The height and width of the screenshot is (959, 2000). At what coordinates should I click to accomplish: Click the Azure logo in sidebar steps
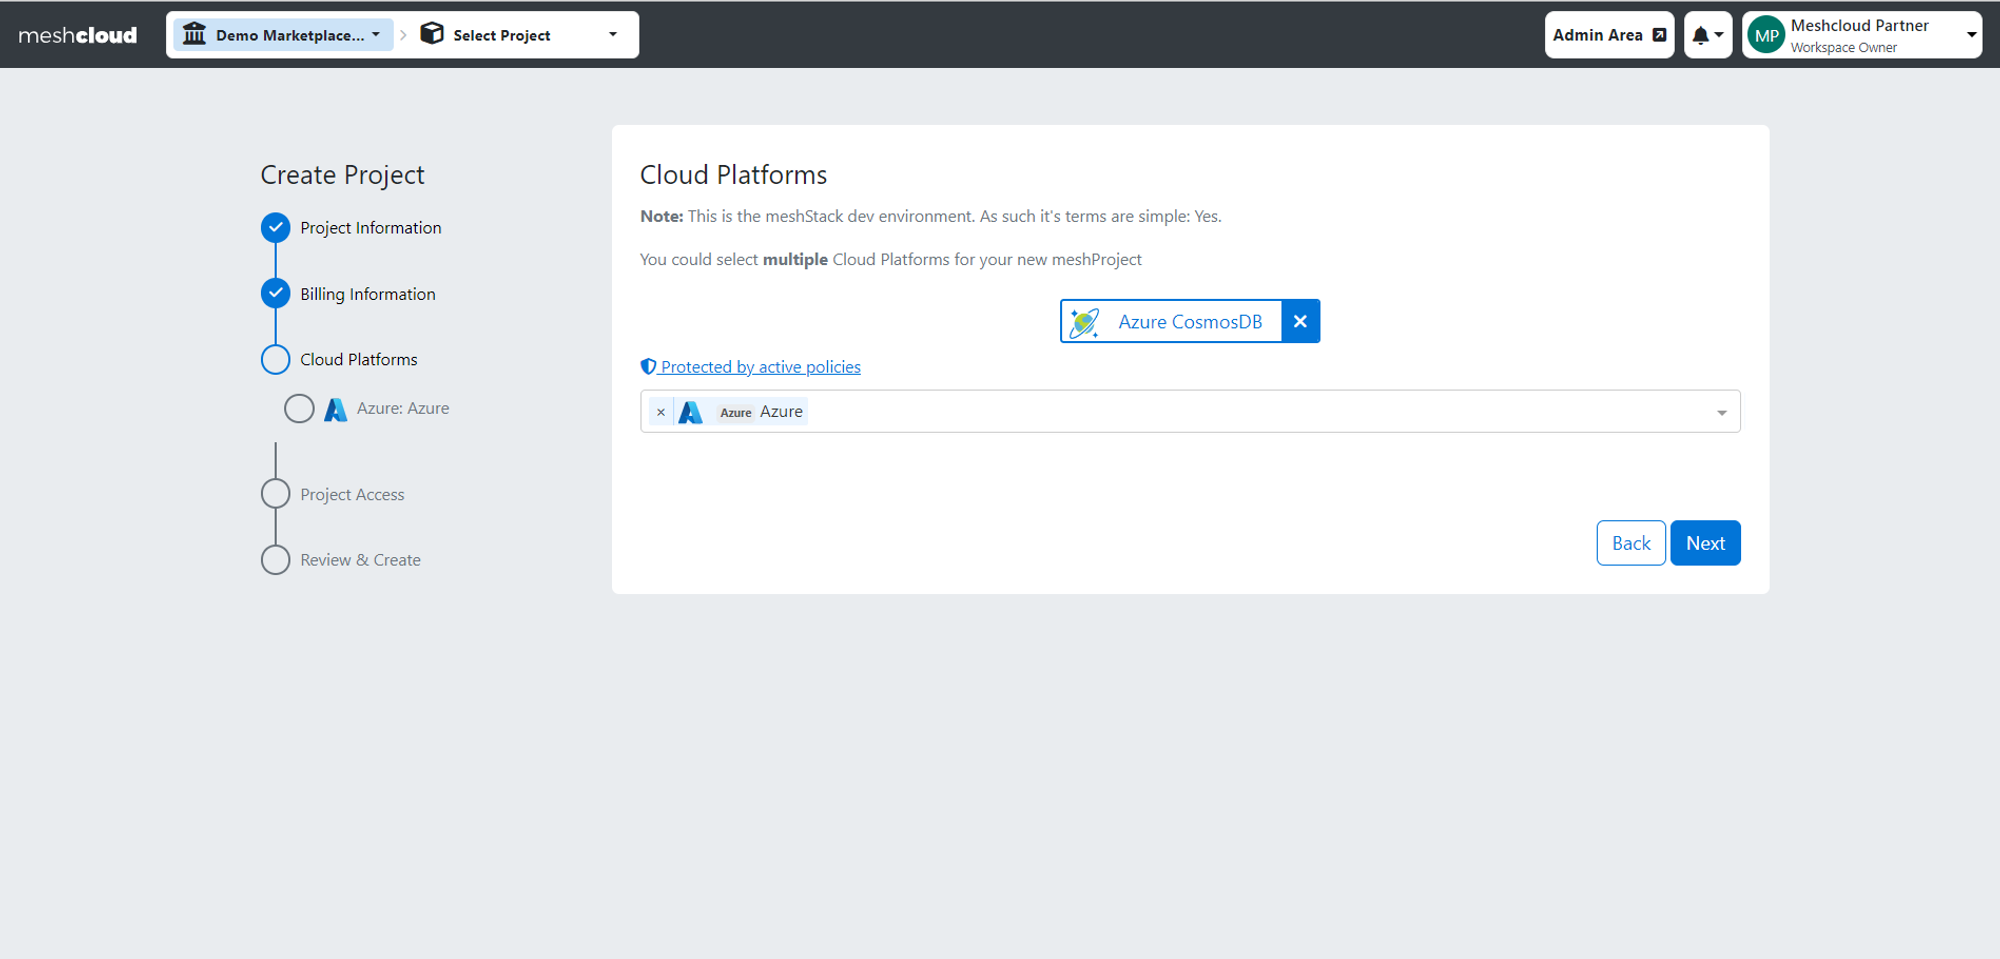336,409
